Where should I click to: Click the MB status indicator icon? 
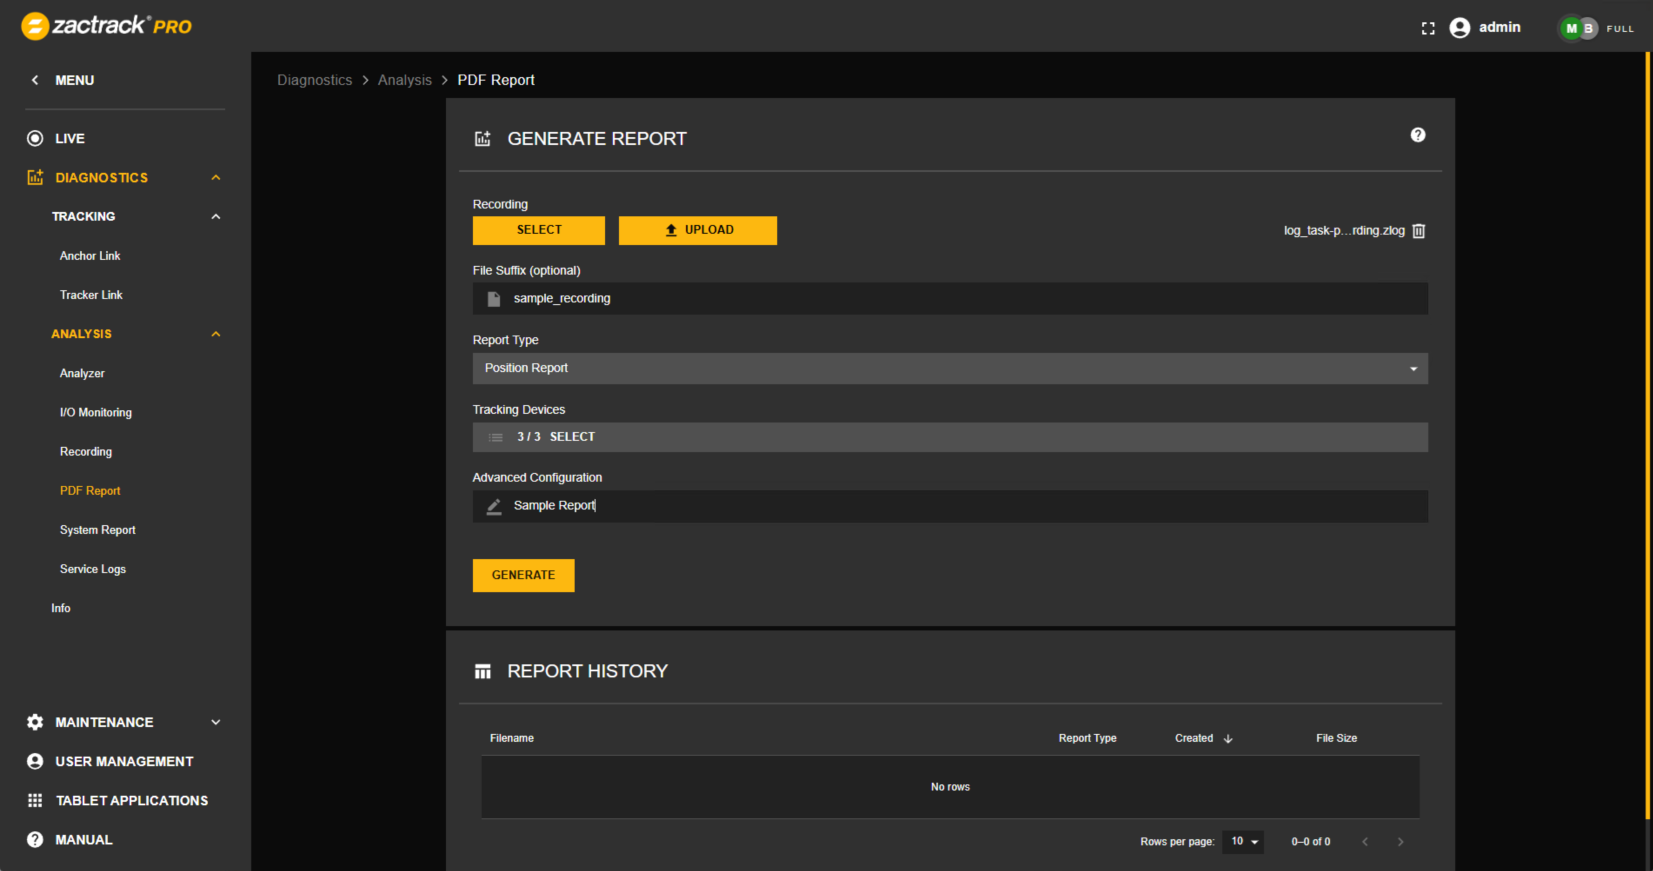tap(1578, 28)
